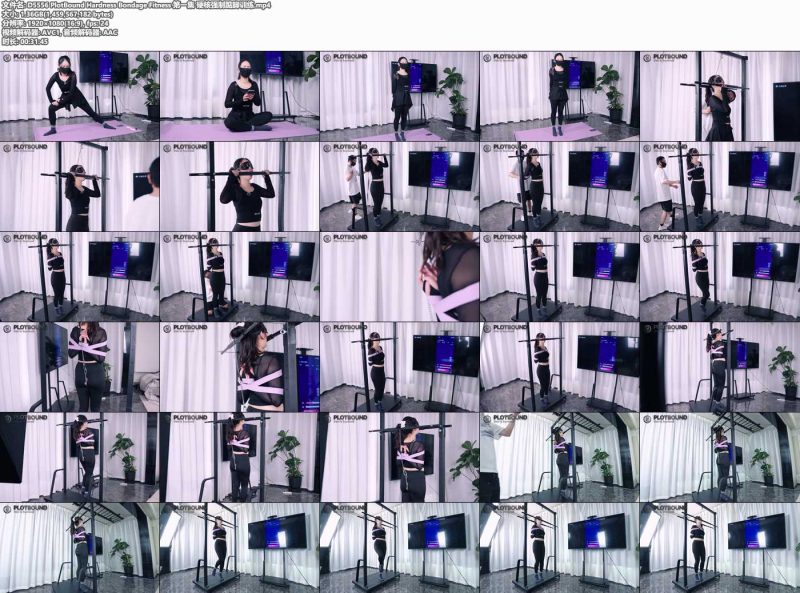The image size is (800, 593).
Task: Click the file size line showing 1.36GB
Action: (x=57, y=14)
